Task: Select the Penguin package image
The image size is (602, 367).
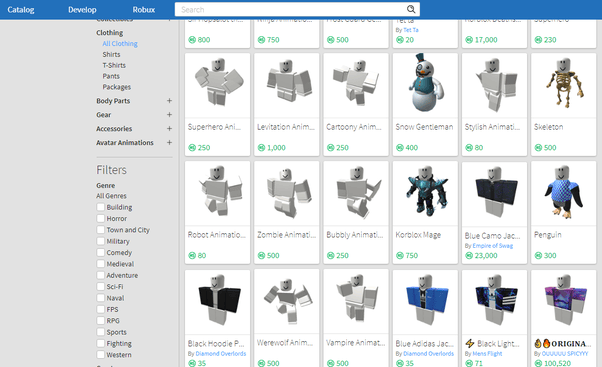Action: (563, 193)
